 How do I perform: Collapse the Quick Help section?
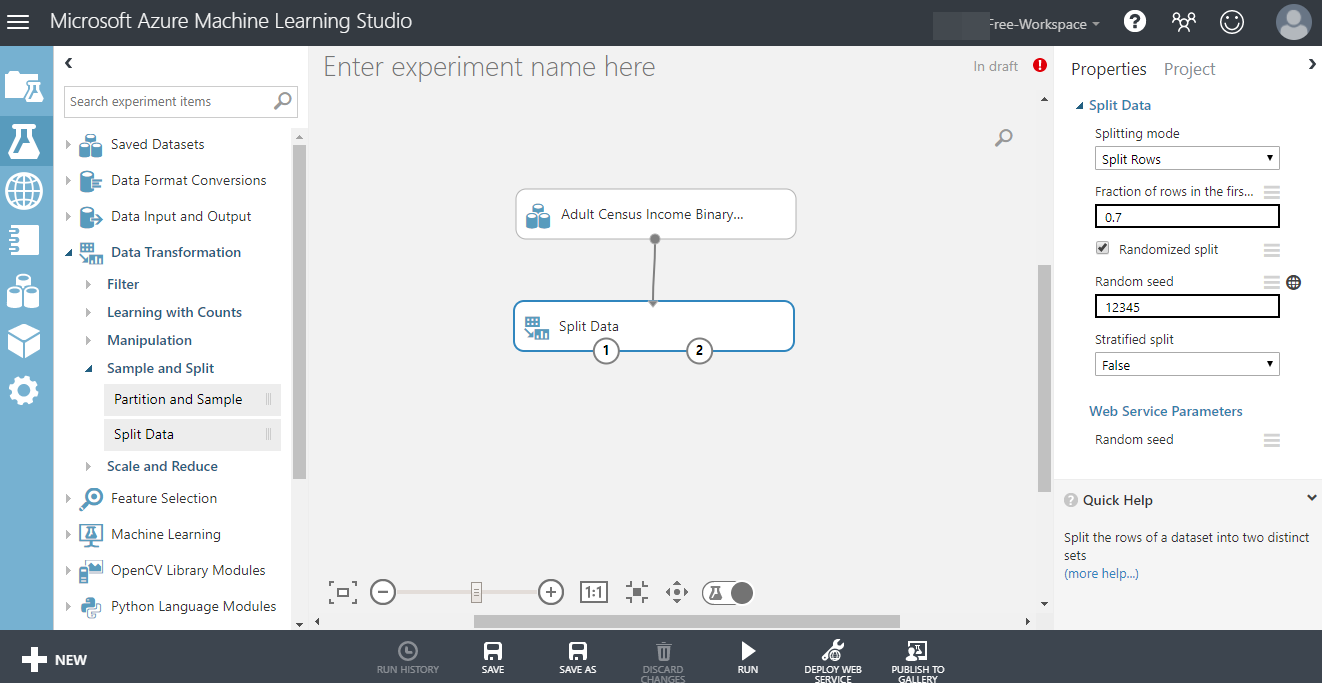click(x=1312, y=498)
